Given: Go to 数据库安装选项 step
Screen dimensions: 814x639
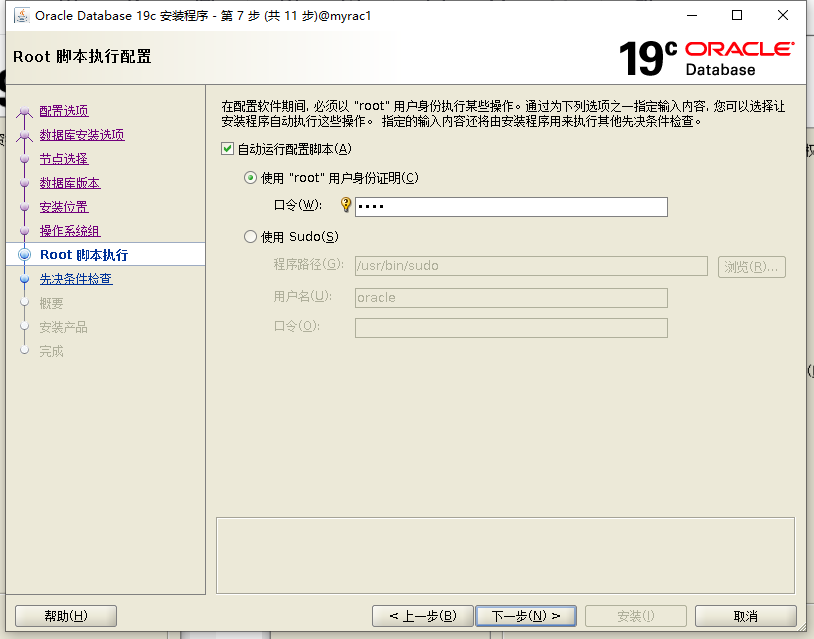Looking at the screenshot, I should tap(82, 135).
